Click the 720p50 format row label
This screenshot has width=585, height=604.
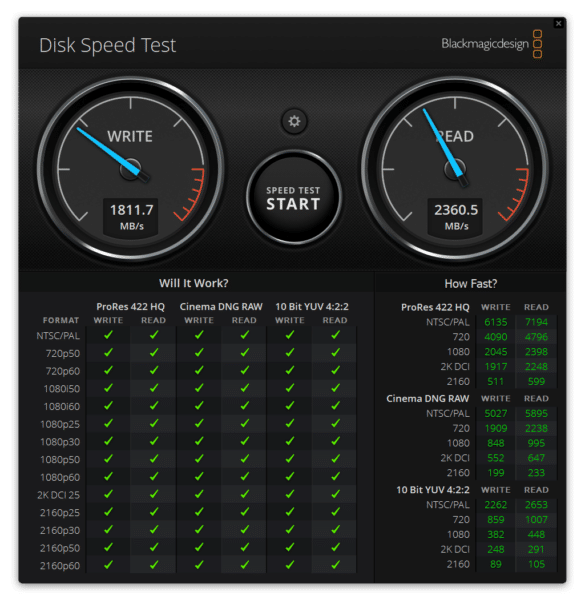[x=63, y=354]
